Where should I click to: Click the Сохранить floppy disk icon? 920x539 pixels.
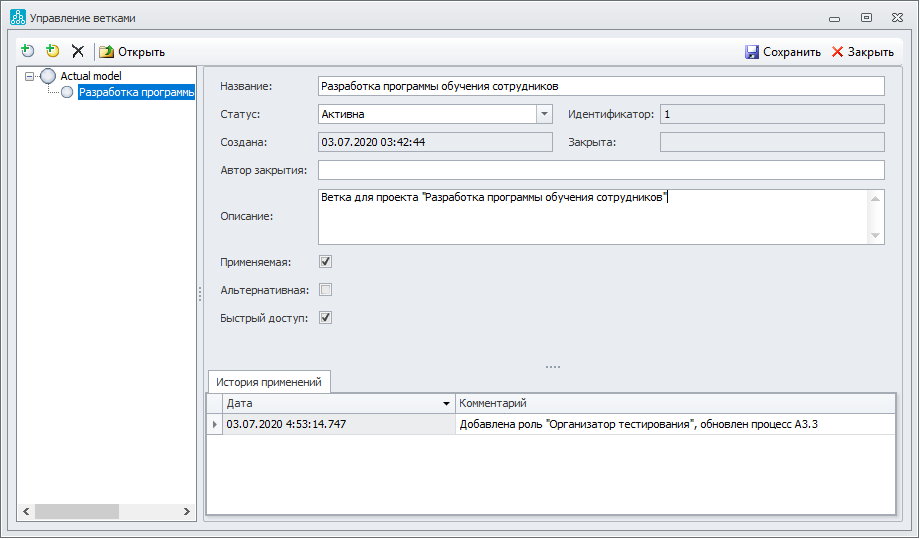point(751,52)
